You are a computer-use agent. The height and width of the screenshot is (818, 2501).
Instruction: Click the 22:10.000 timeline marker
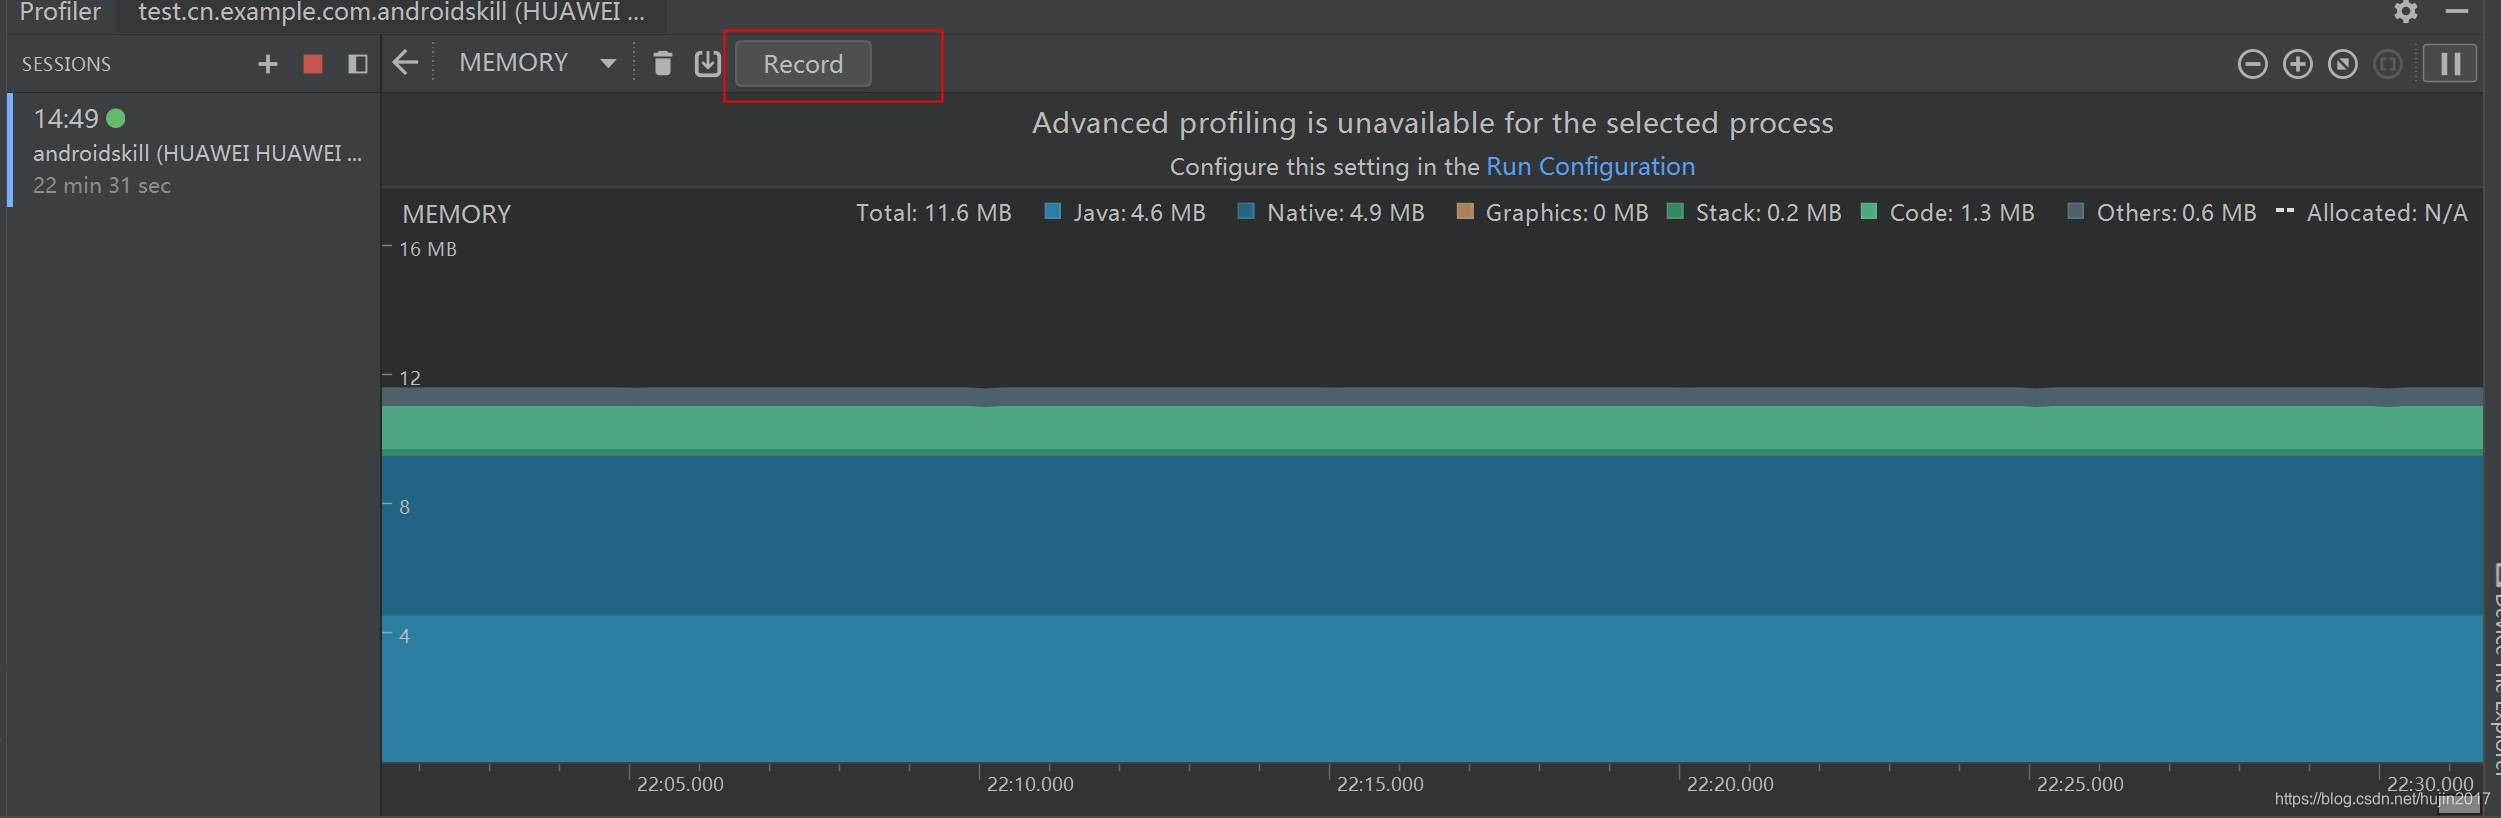pos(1030,784)
